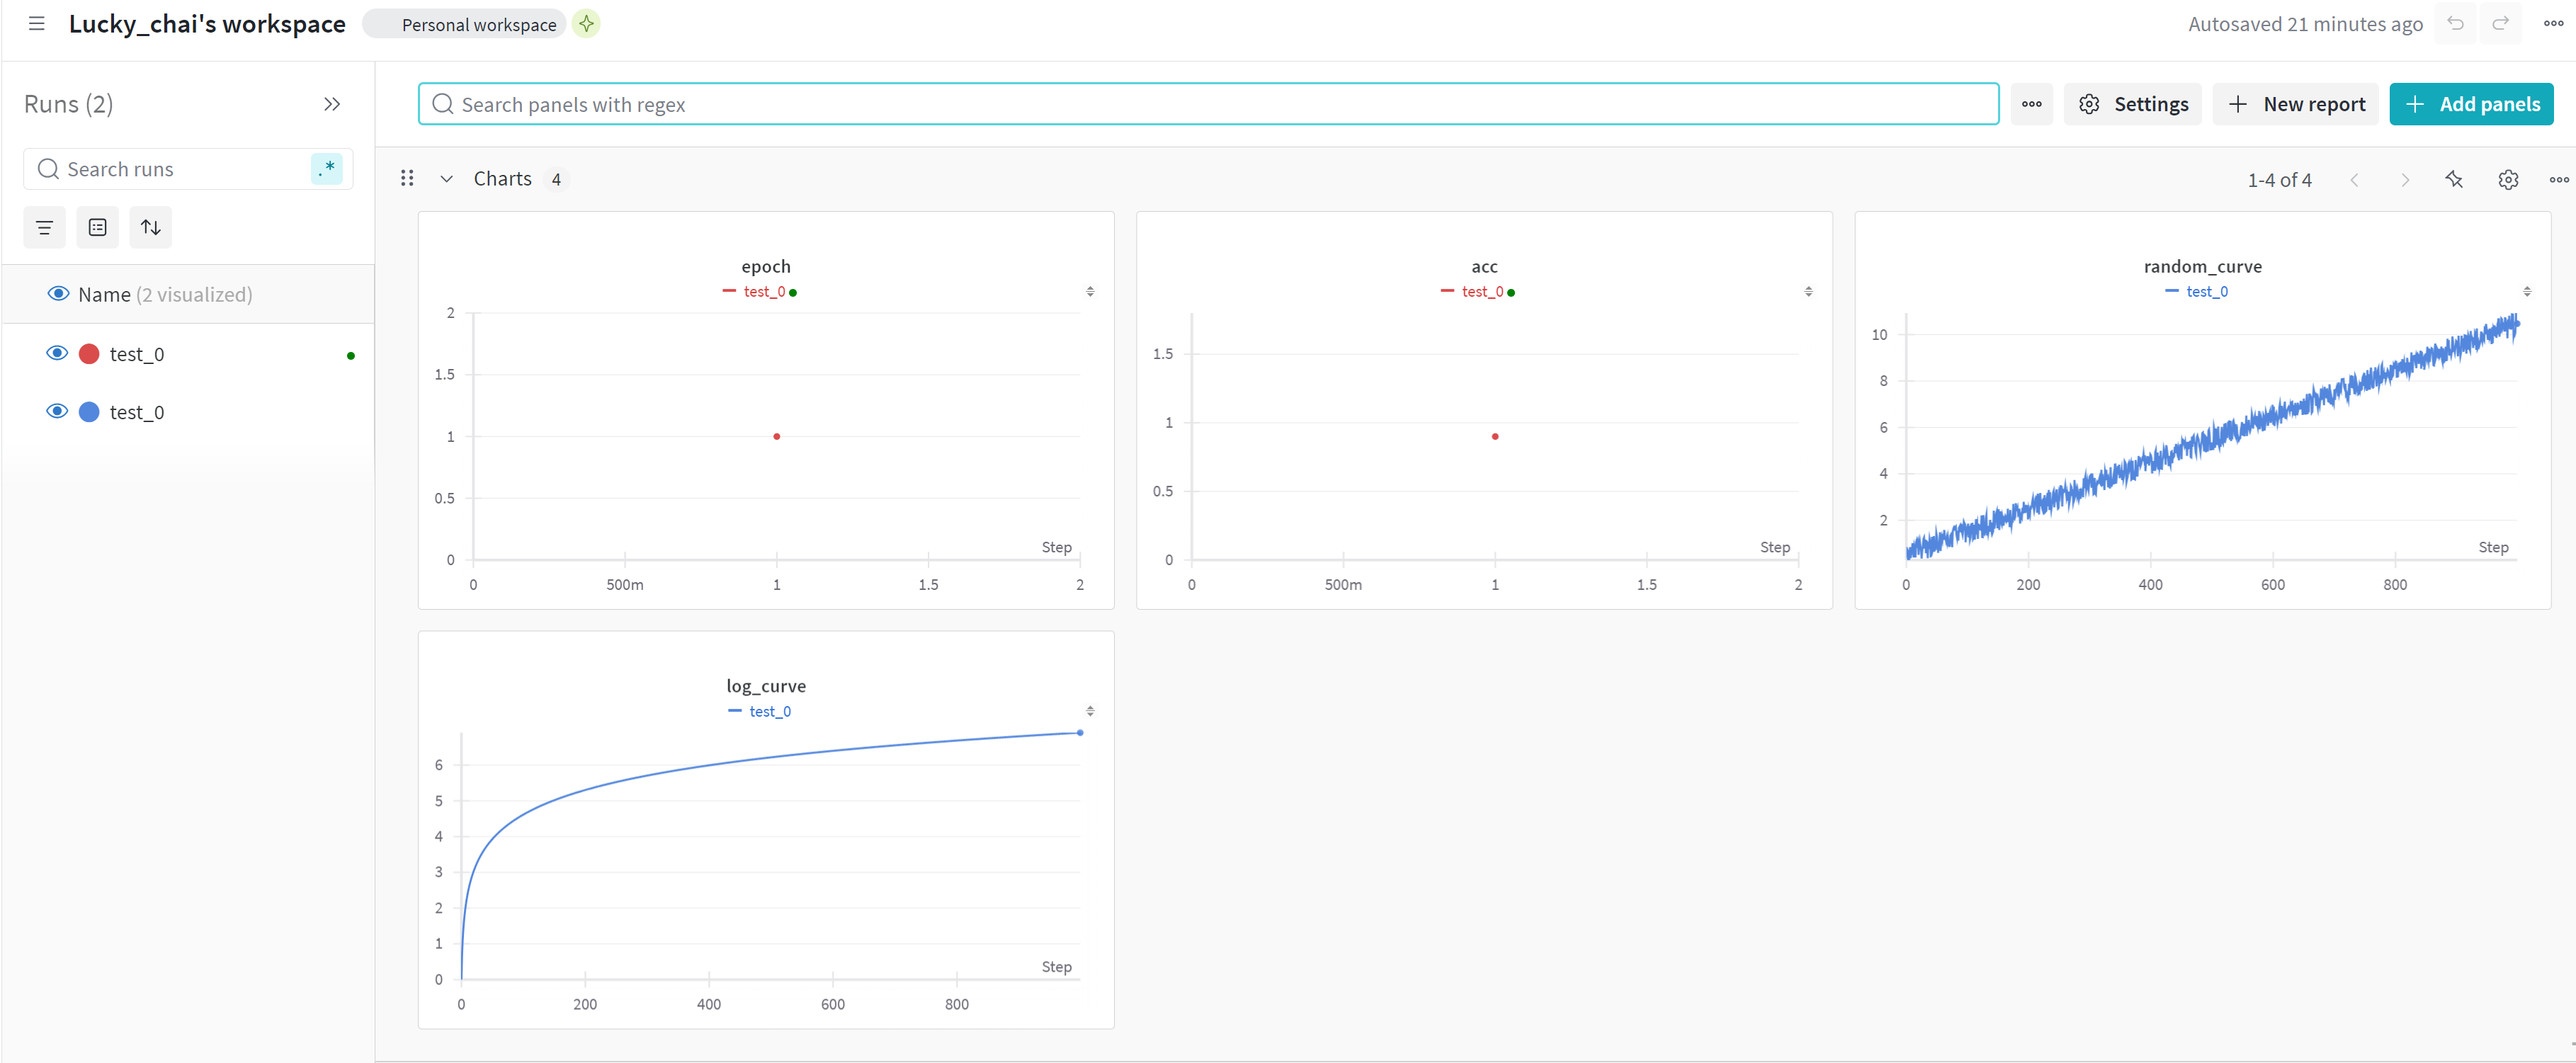Toggle visibility of all runs

click(x=58, y=294)
